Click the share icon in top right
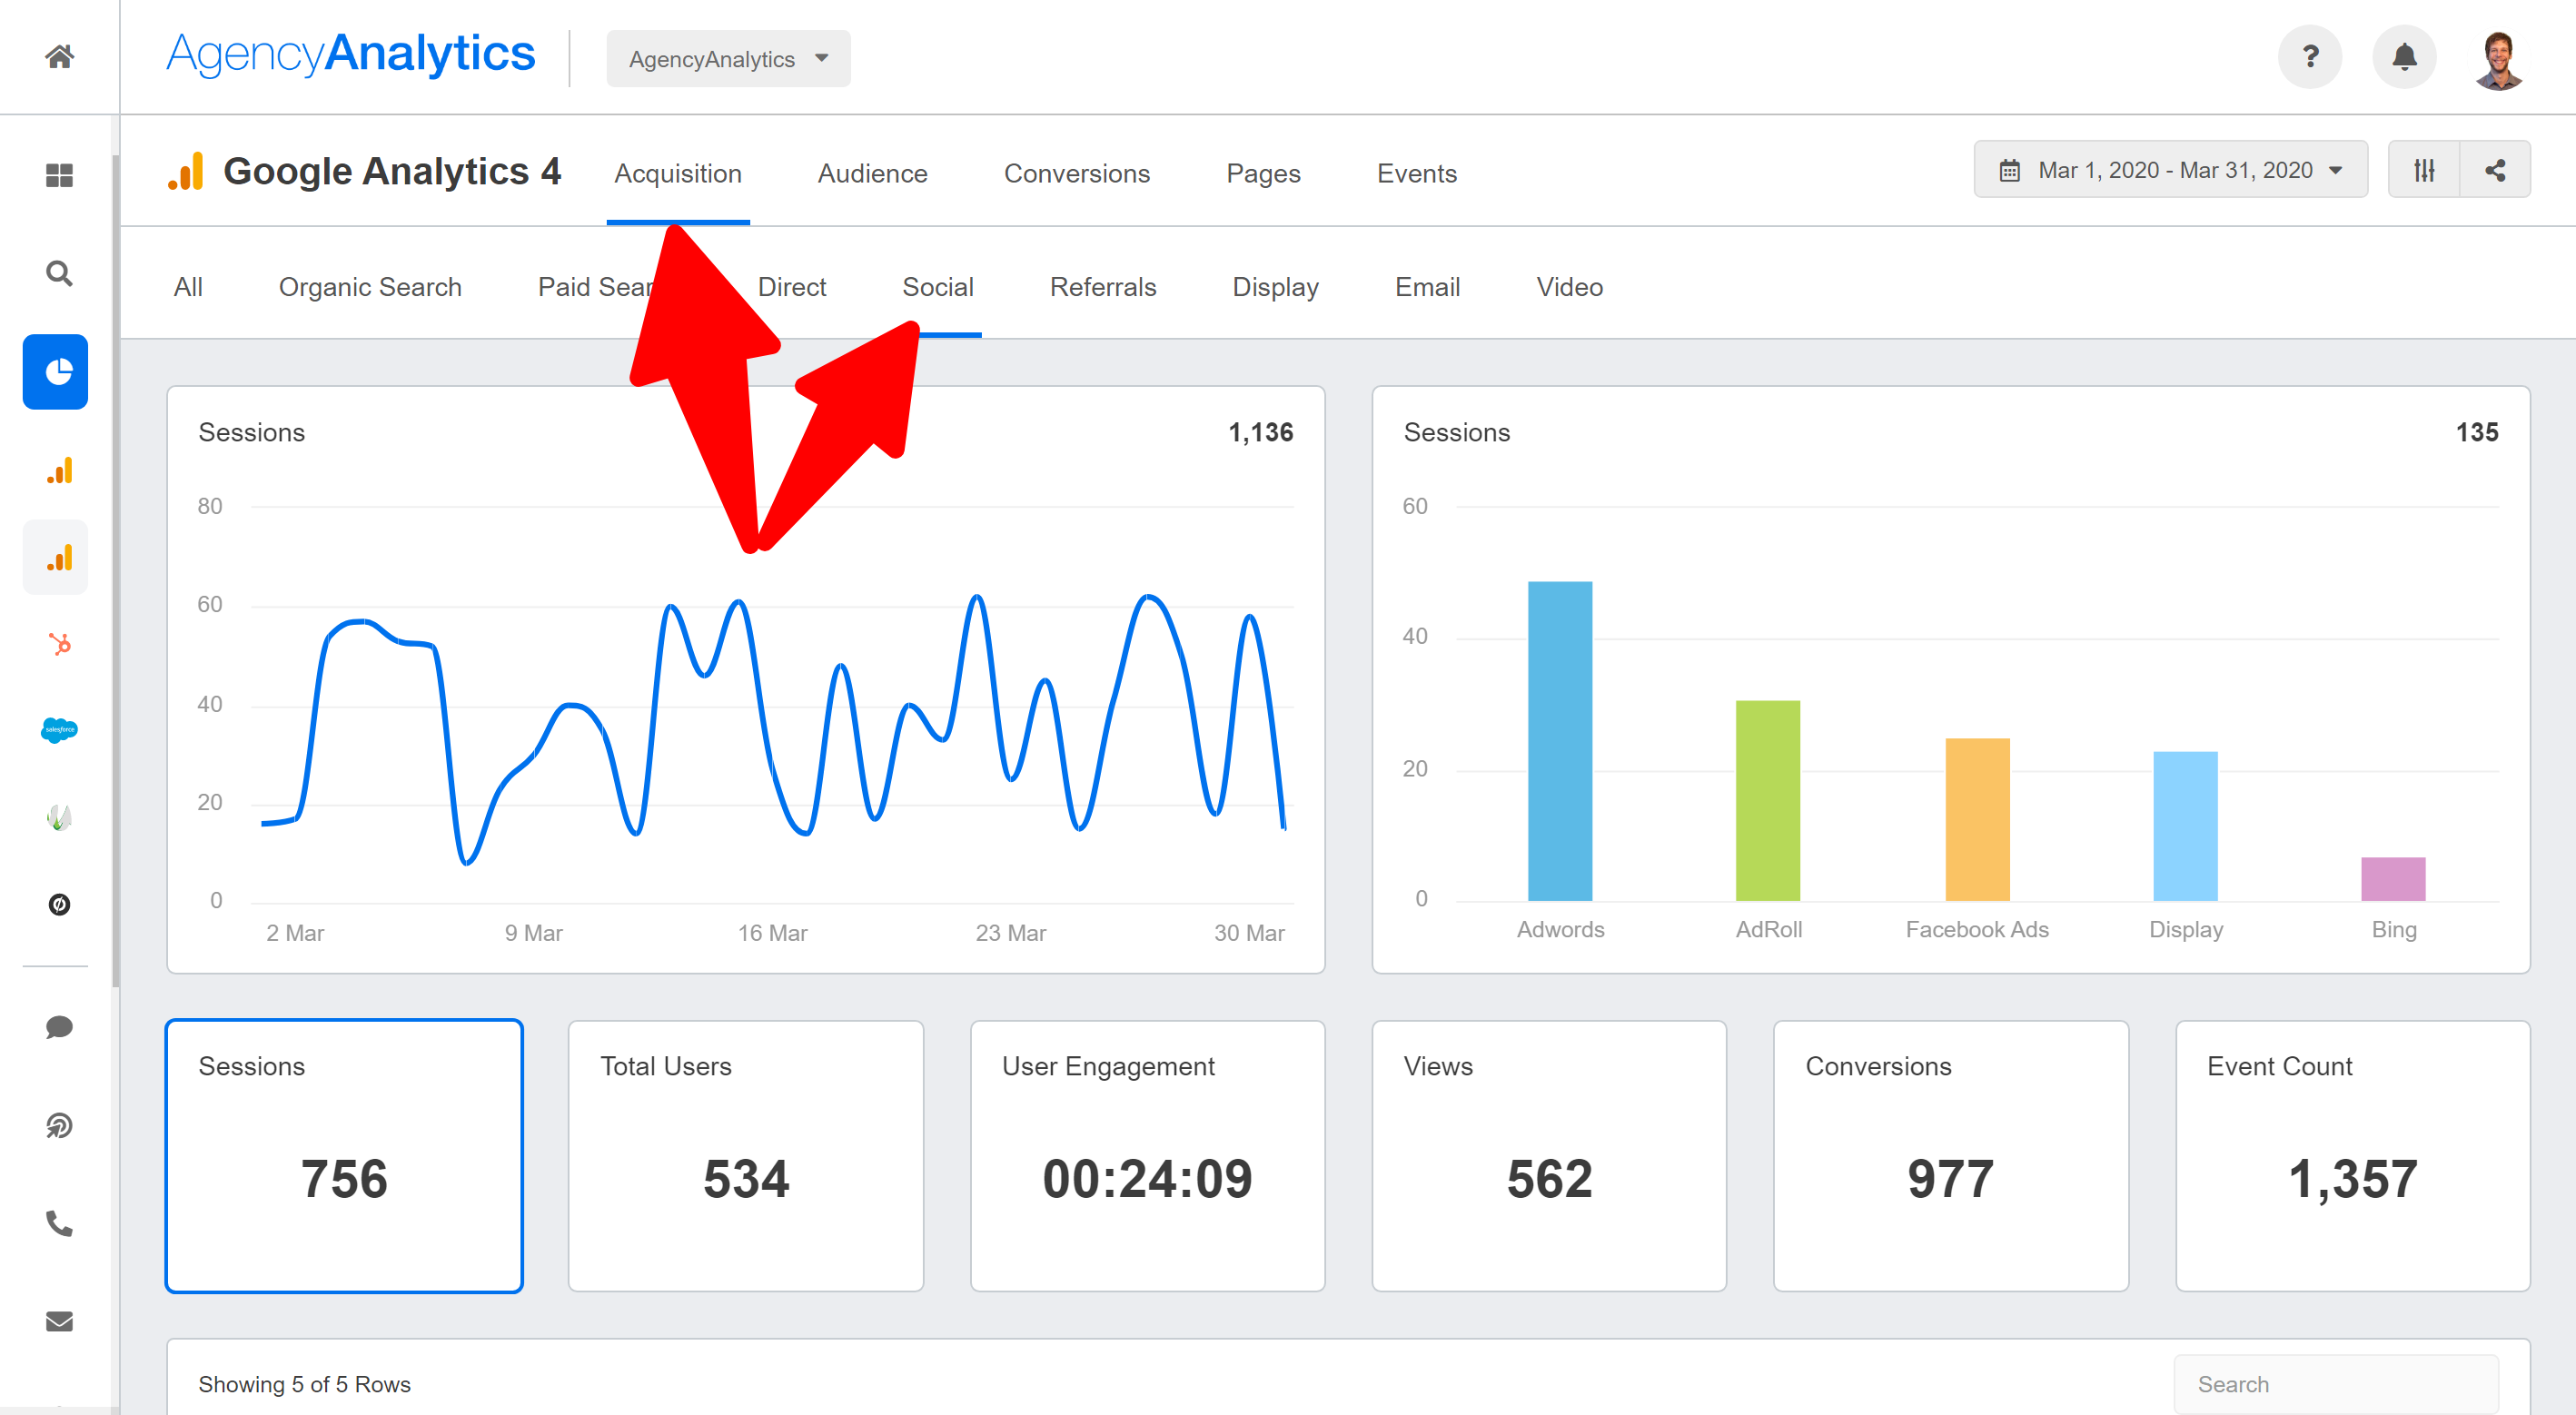Image resolution: width=2576 pixels, height=1415 pixels. [x=2496, y=171]
